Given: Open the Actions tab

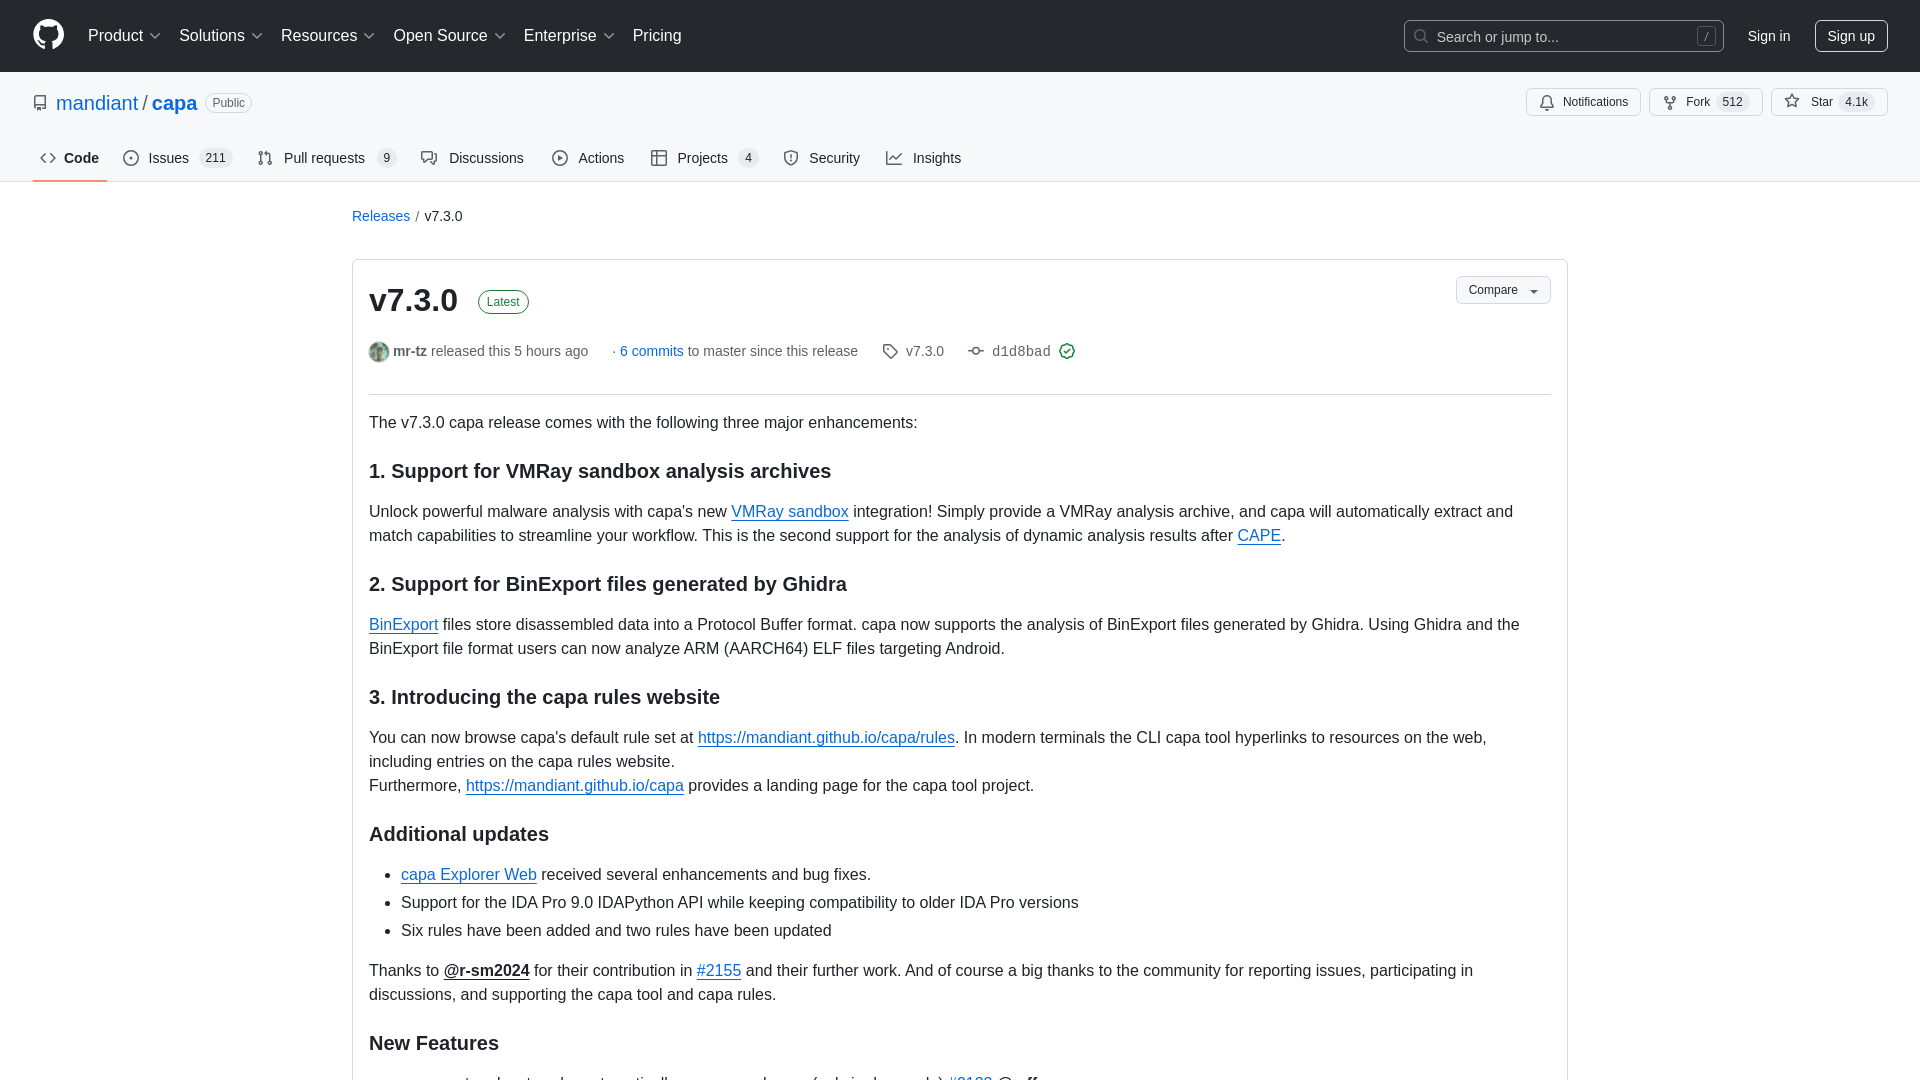Looking at the screenshot, I should click(x=588, y=158).
